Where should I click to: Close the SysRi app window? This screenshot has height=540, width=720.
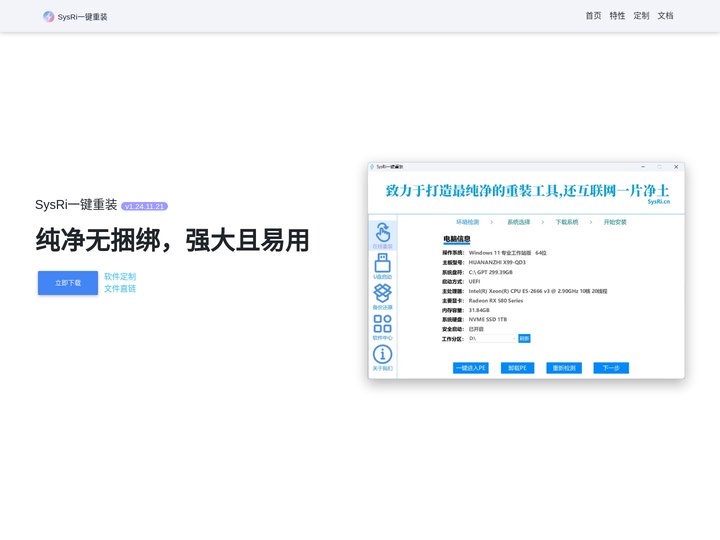click(676, 167)
